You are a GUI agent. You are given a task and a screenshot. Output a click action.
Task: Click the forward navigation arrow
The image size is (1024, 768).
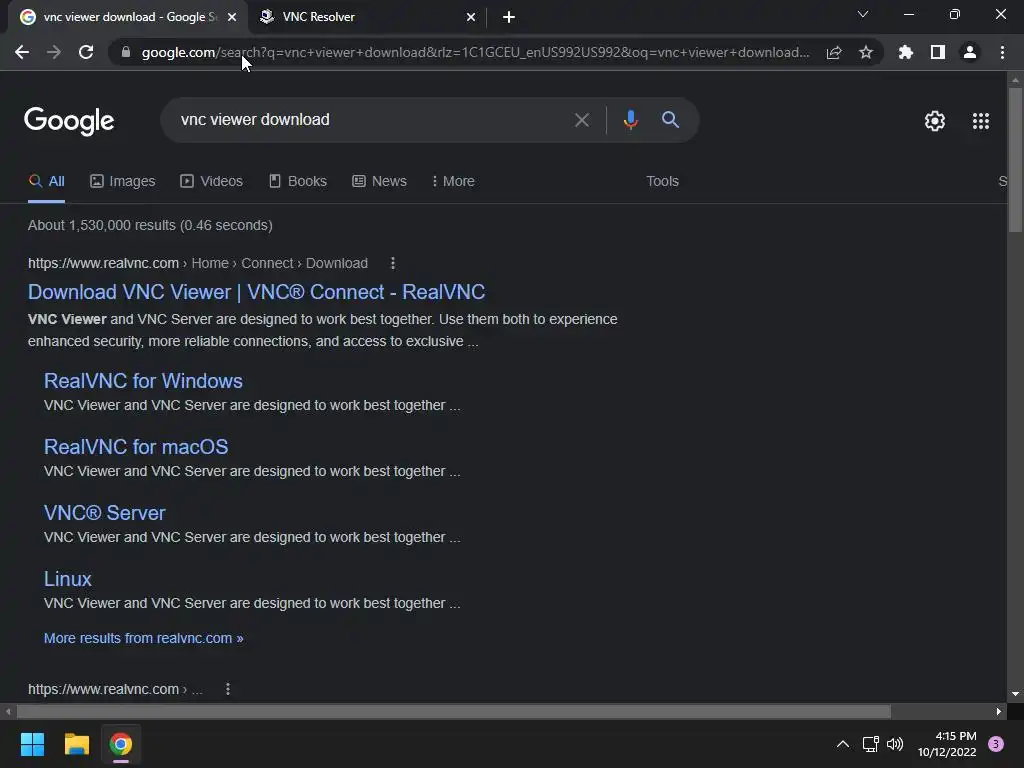54,52
